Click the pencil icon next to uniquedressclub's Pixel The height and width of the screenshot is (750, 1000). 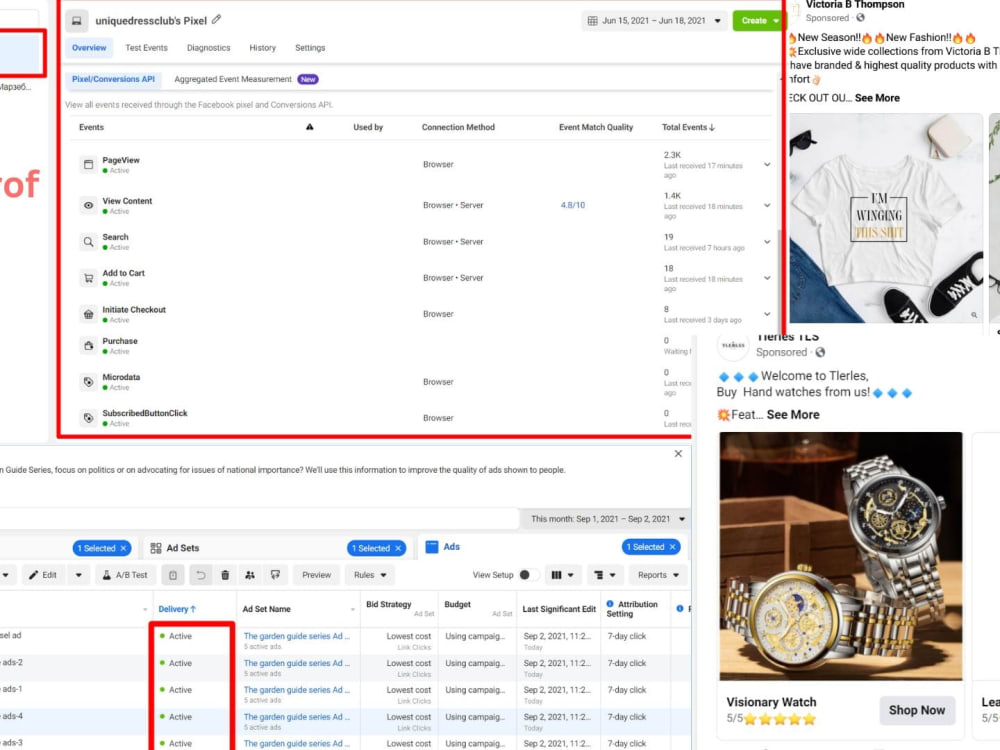click(x=217, y=20)
